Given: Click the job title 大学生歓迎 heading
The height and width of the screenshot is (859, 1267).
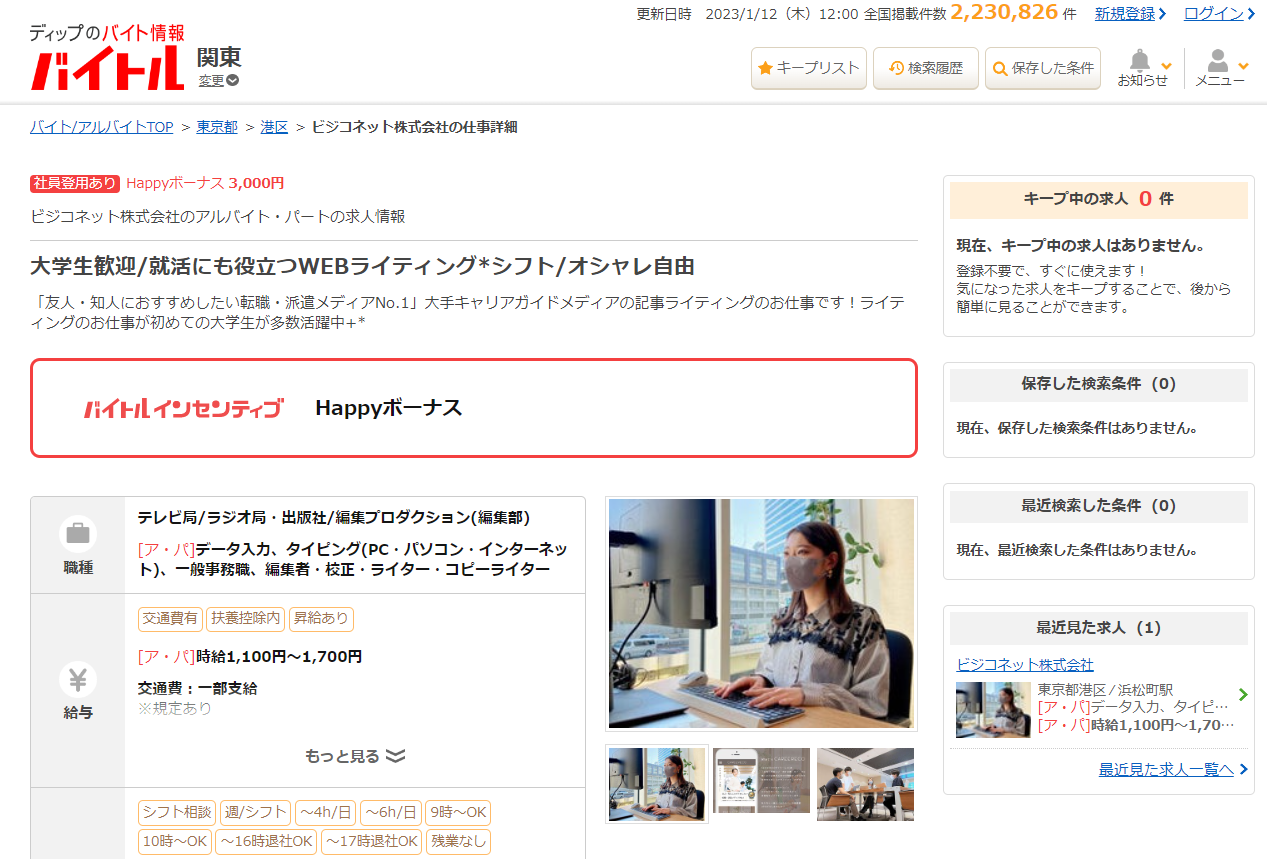Looking at the screenshot, I should point(362,266).
